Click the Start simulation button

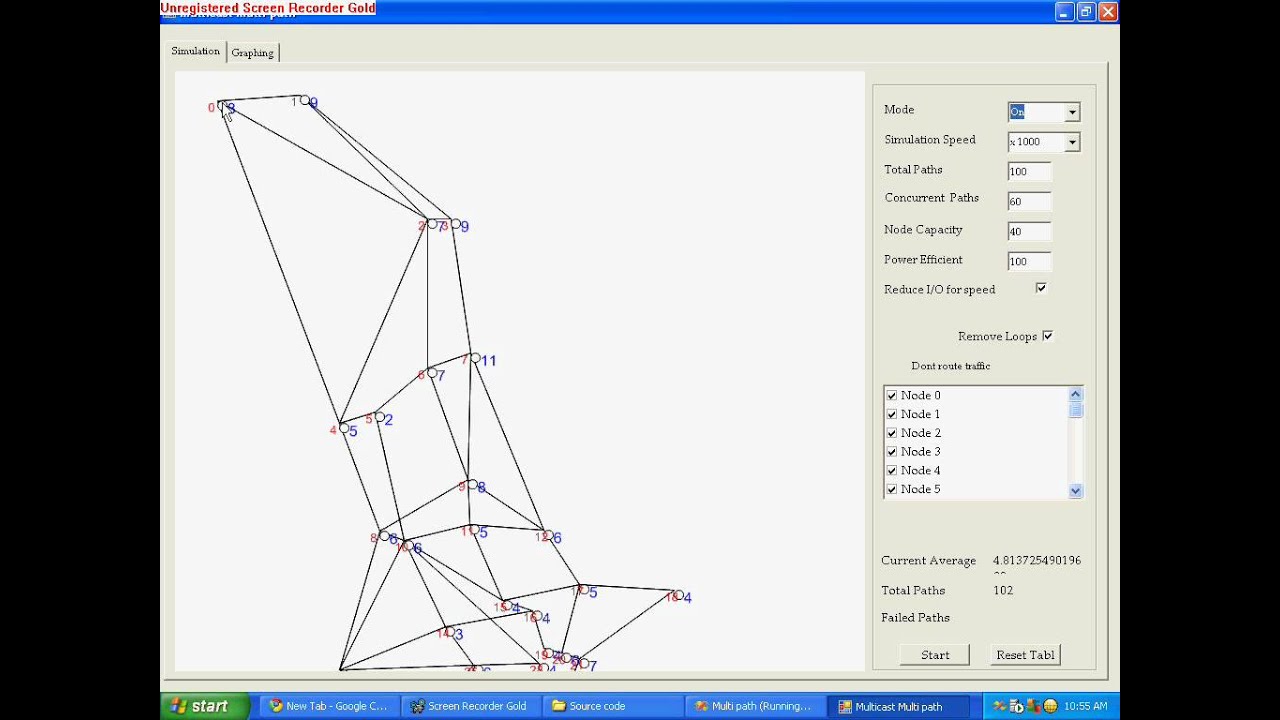[x=935, y=655]
